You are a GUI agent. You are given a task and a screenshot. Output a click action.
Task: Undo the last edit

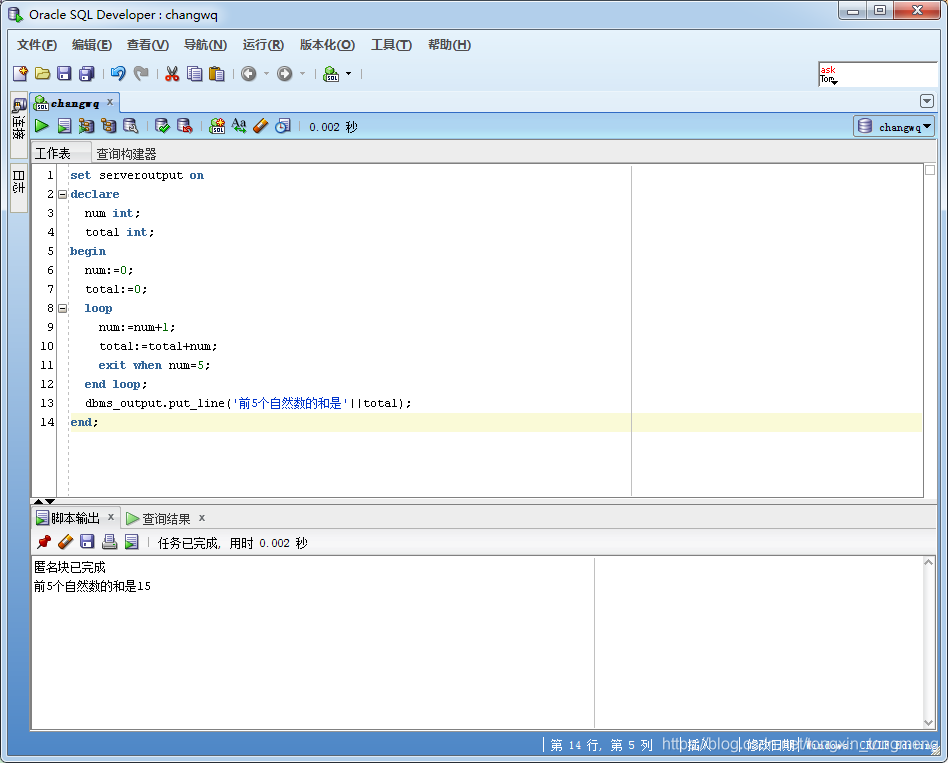(x=118, y=74)
